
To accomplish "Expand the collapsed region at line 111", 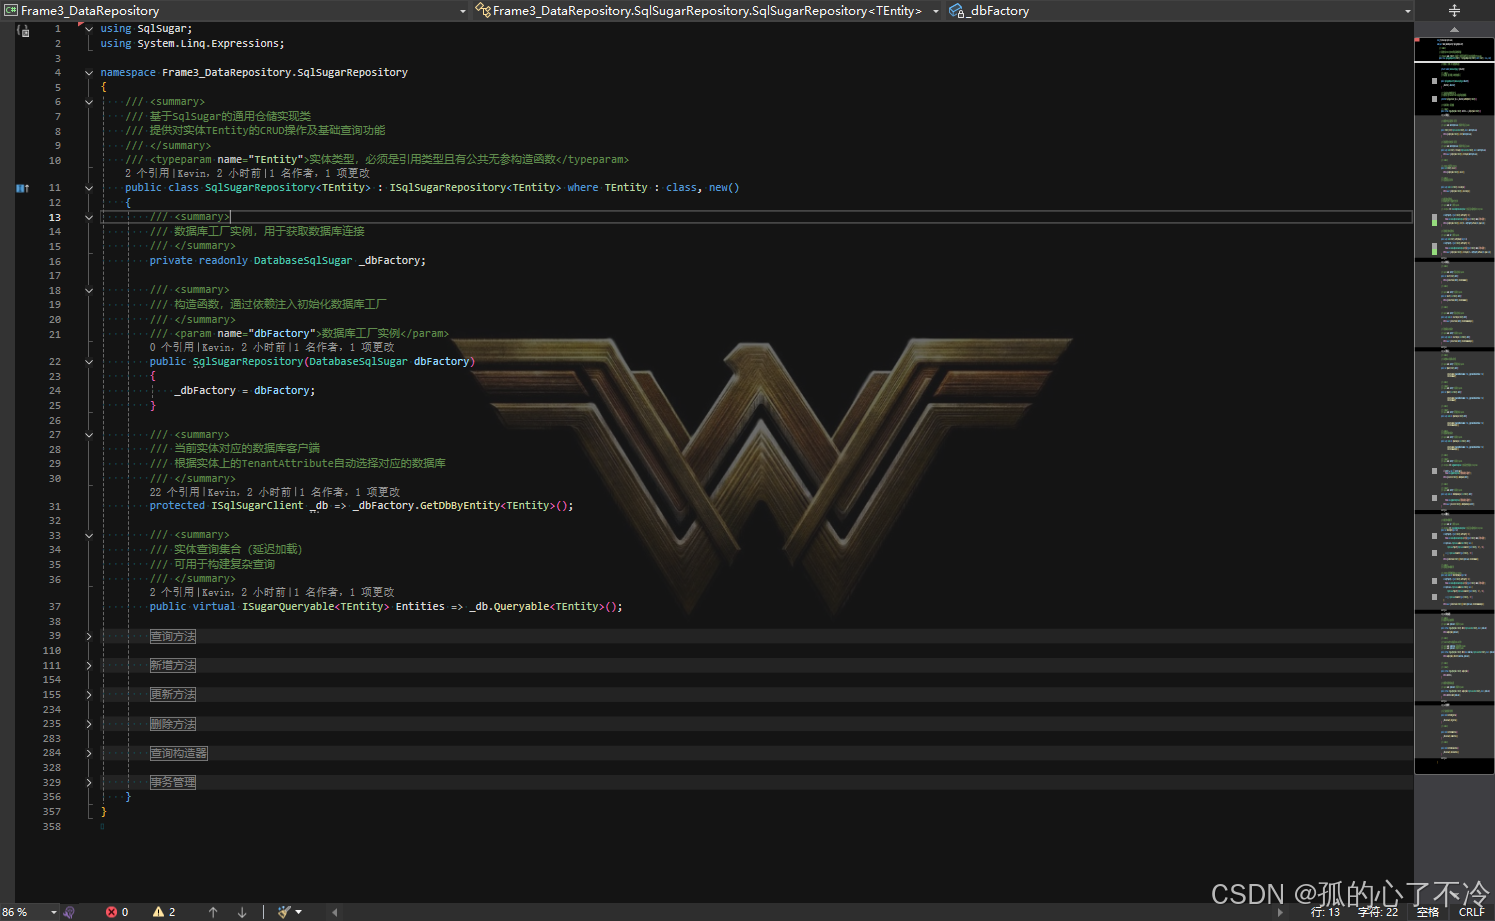I will pyautogui.click(x=89, y=666).
